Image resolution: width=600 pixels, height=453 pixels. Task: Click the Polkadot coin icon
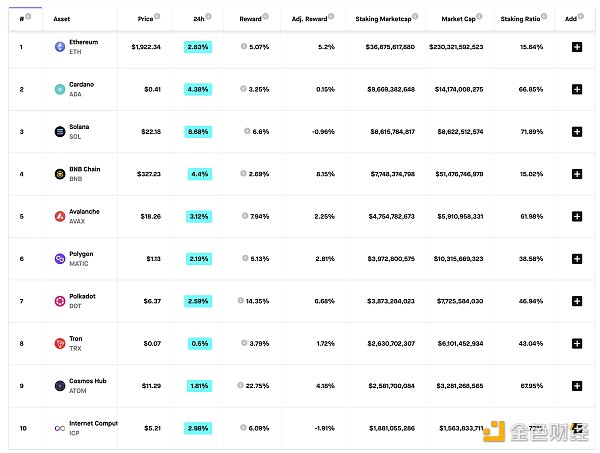[x=60, y=300]
